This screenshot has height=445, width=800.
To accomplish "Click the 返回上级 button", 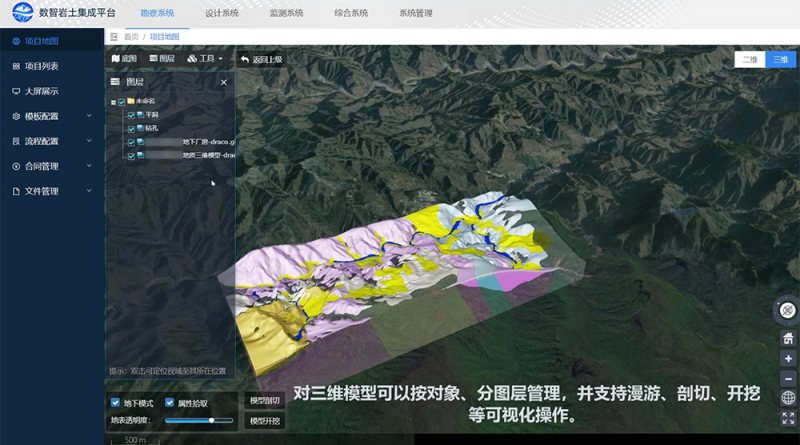I will coord(261,59).
